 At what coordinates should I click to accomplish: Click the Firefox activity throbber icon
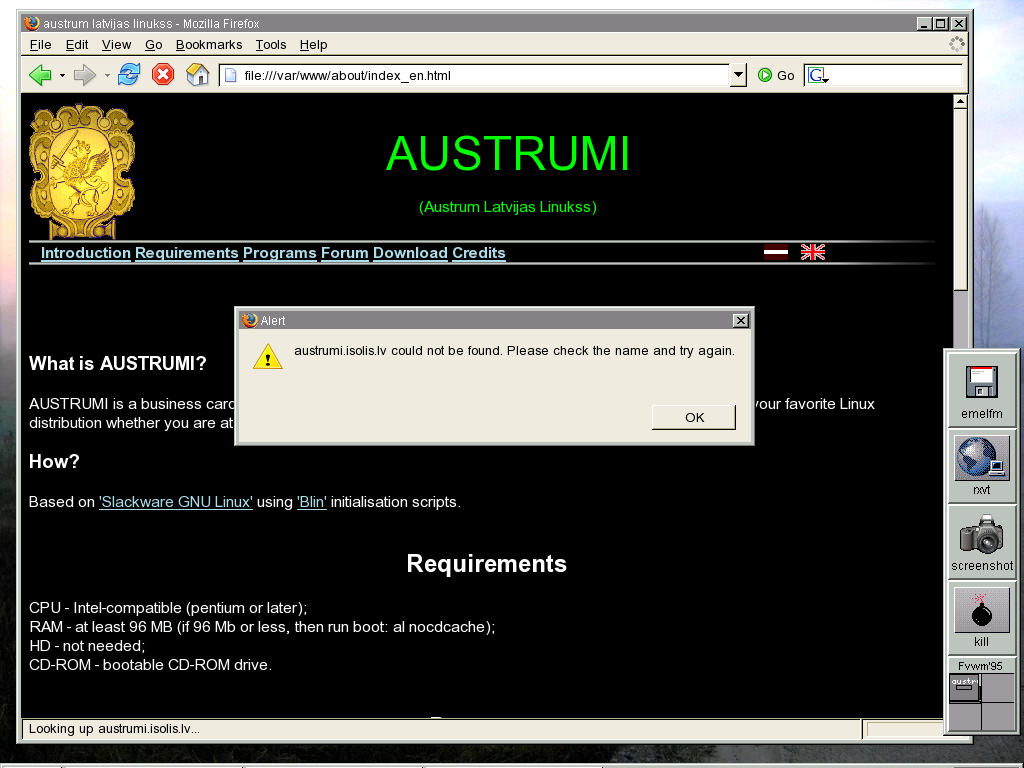pos(957,44)
